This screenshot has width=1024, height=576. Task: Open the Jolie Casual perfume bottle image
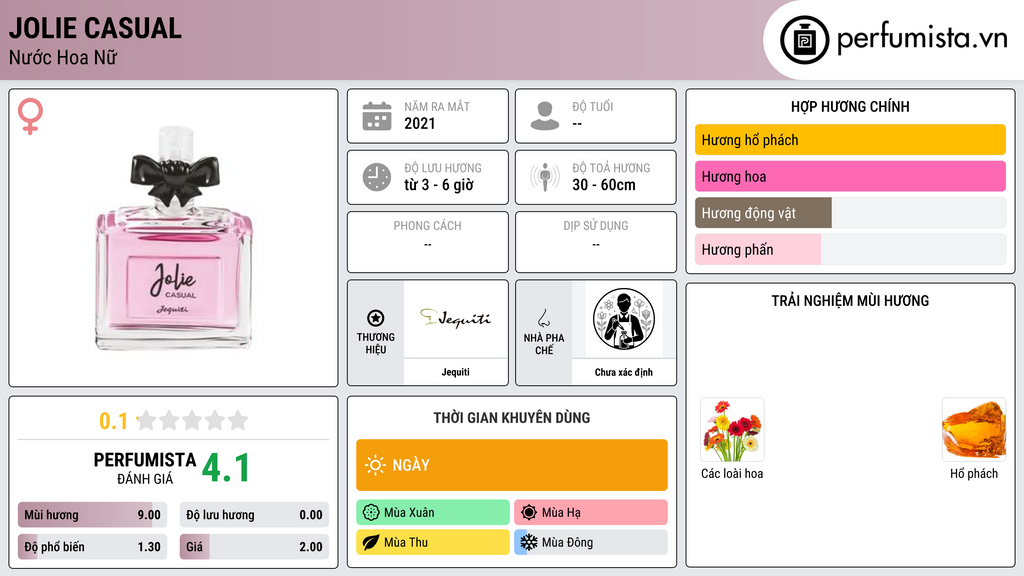(173, 238)
